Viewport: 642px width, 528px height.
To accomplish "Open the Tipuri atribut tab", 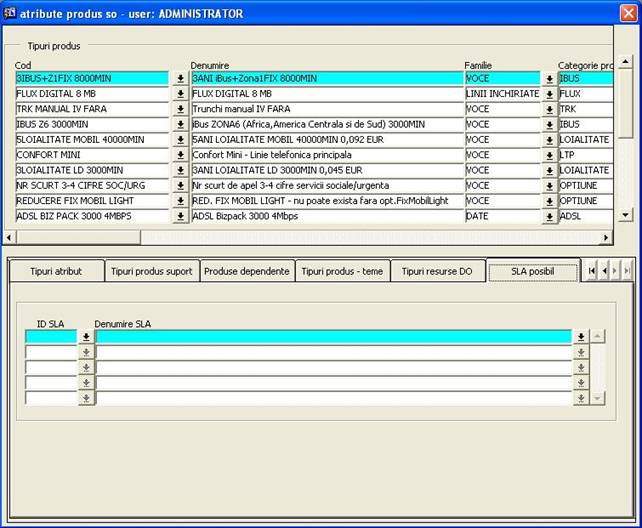I will click(x=54, y=271).
